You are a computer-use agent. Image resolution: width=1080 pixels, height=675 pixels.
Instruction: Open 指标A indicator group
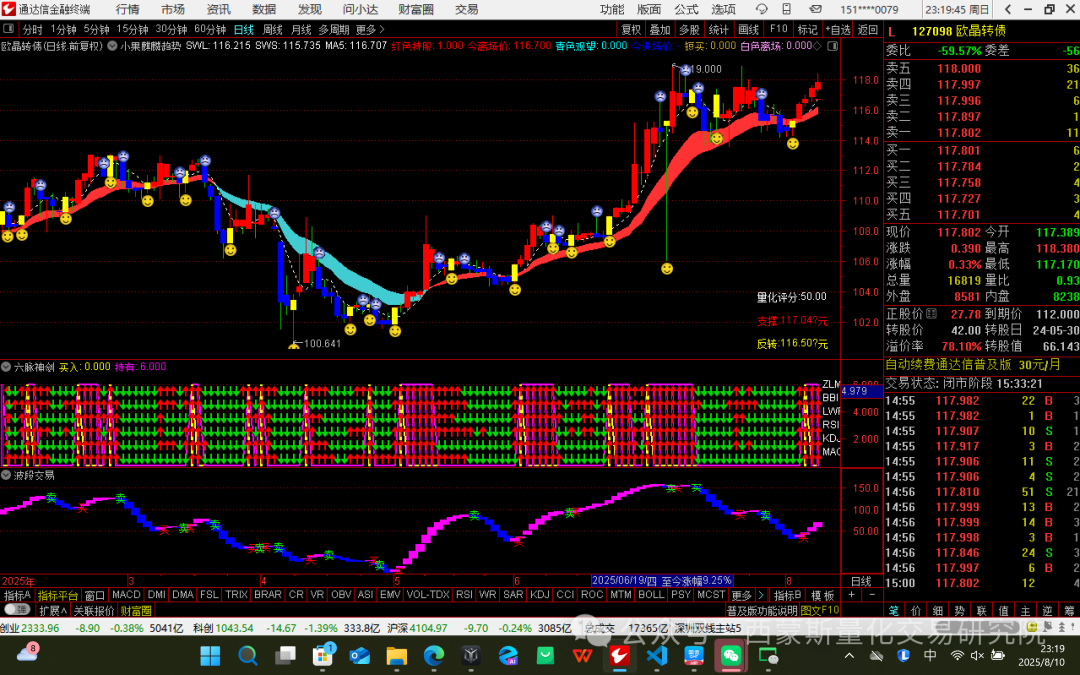point(17,595)
